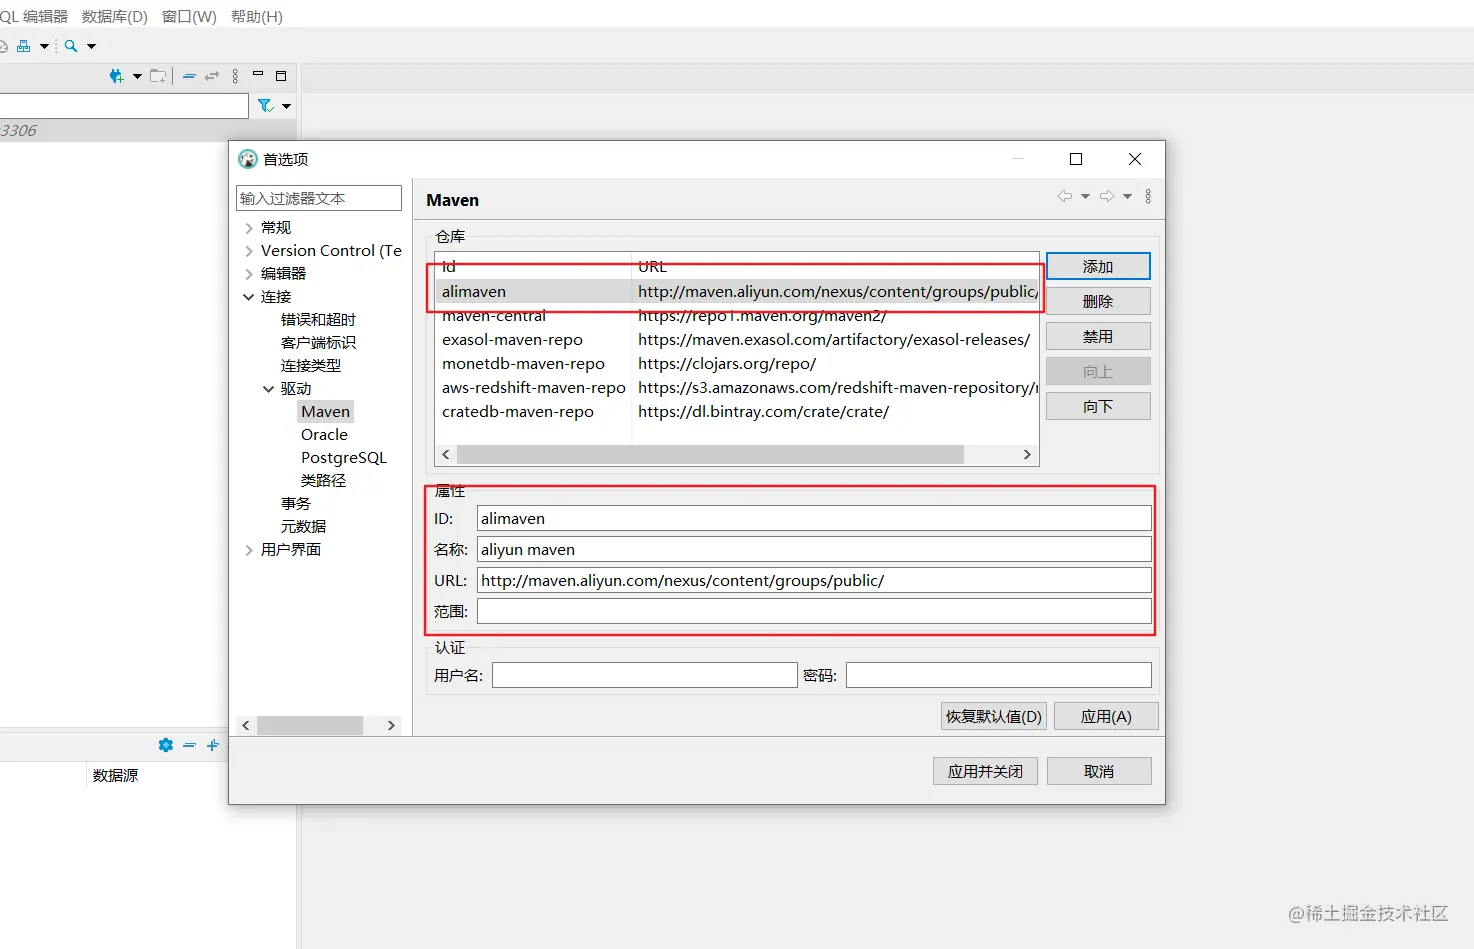Click the ID input field

click(x=814, y=518)
